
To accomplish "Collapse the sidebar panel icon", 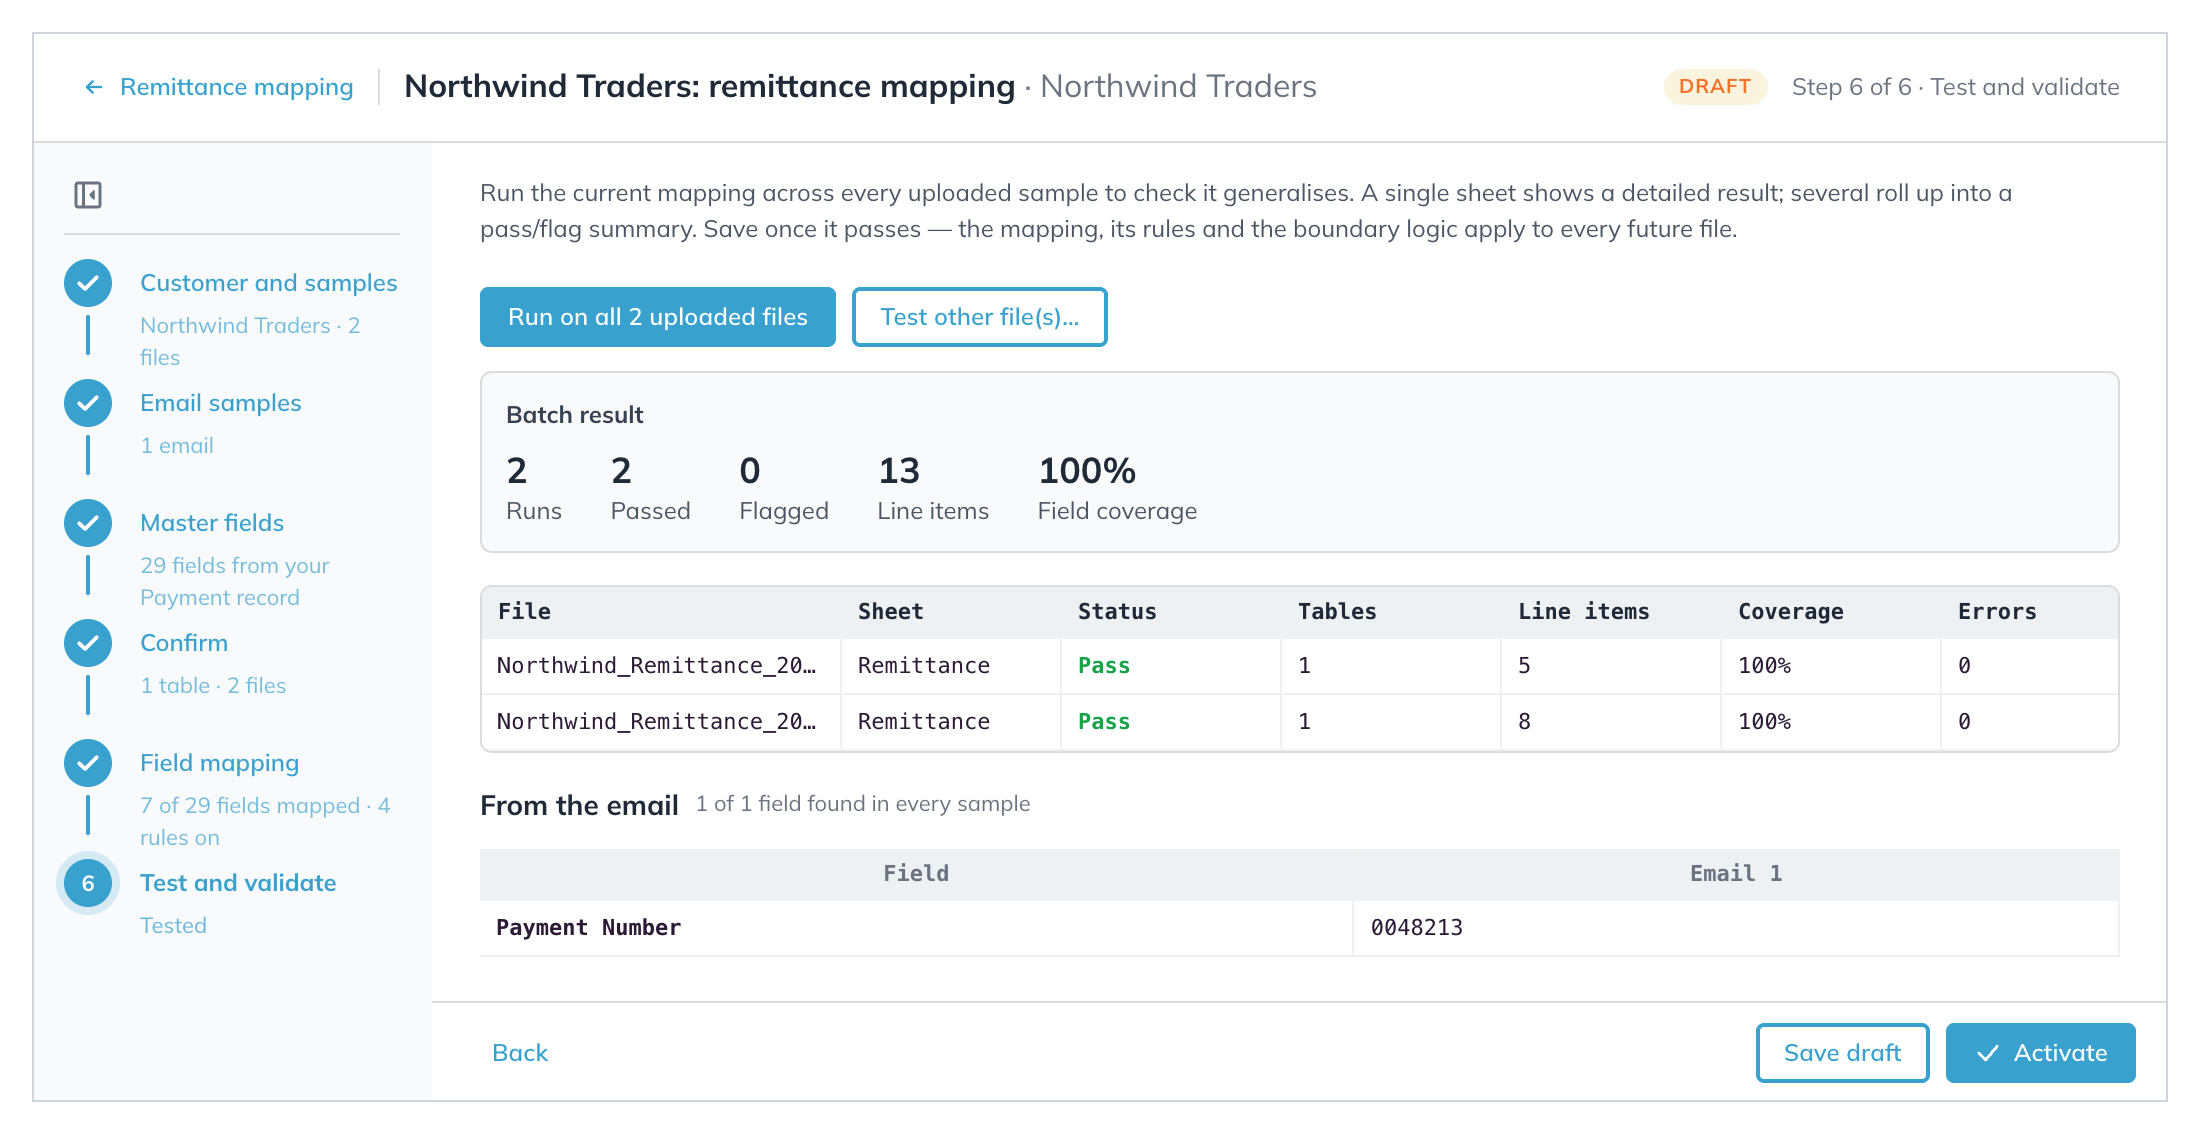I will pyautogui.click(x=88, y=195).
